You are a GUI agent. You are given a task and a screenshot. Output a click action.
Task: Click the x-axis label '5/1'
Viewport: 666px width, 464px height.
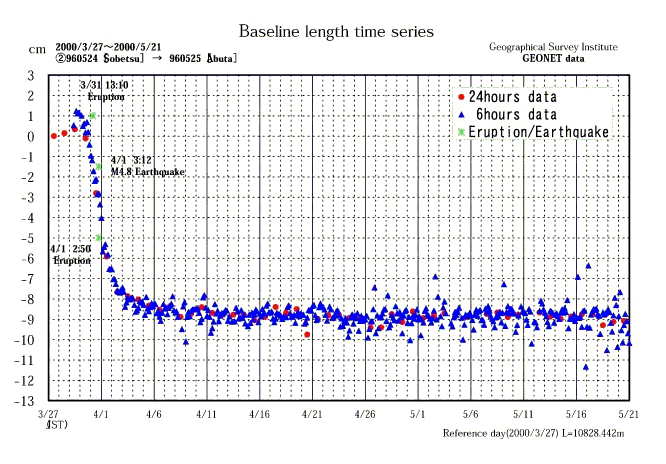(x=418, y=414)
